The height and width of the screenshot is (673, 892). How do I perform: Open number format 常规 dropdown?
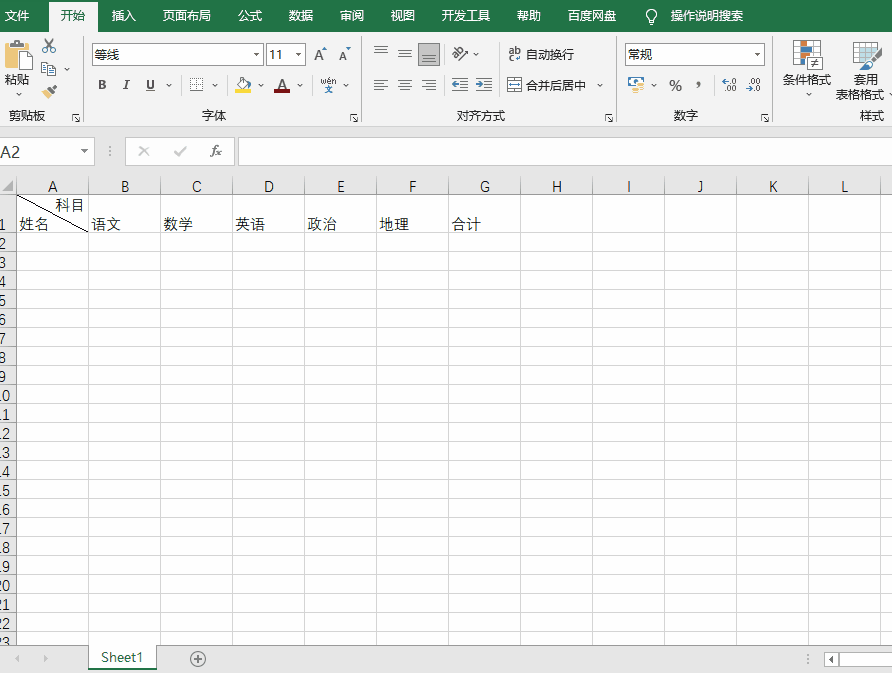click(757, 55)
